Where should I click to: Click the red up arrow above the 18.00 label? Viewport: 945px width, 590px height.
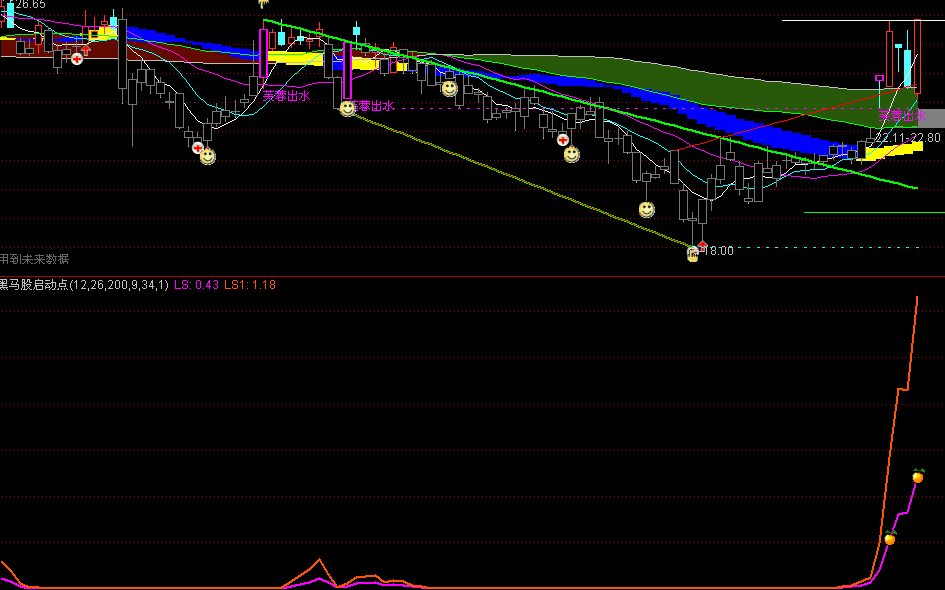pos(702,244)
